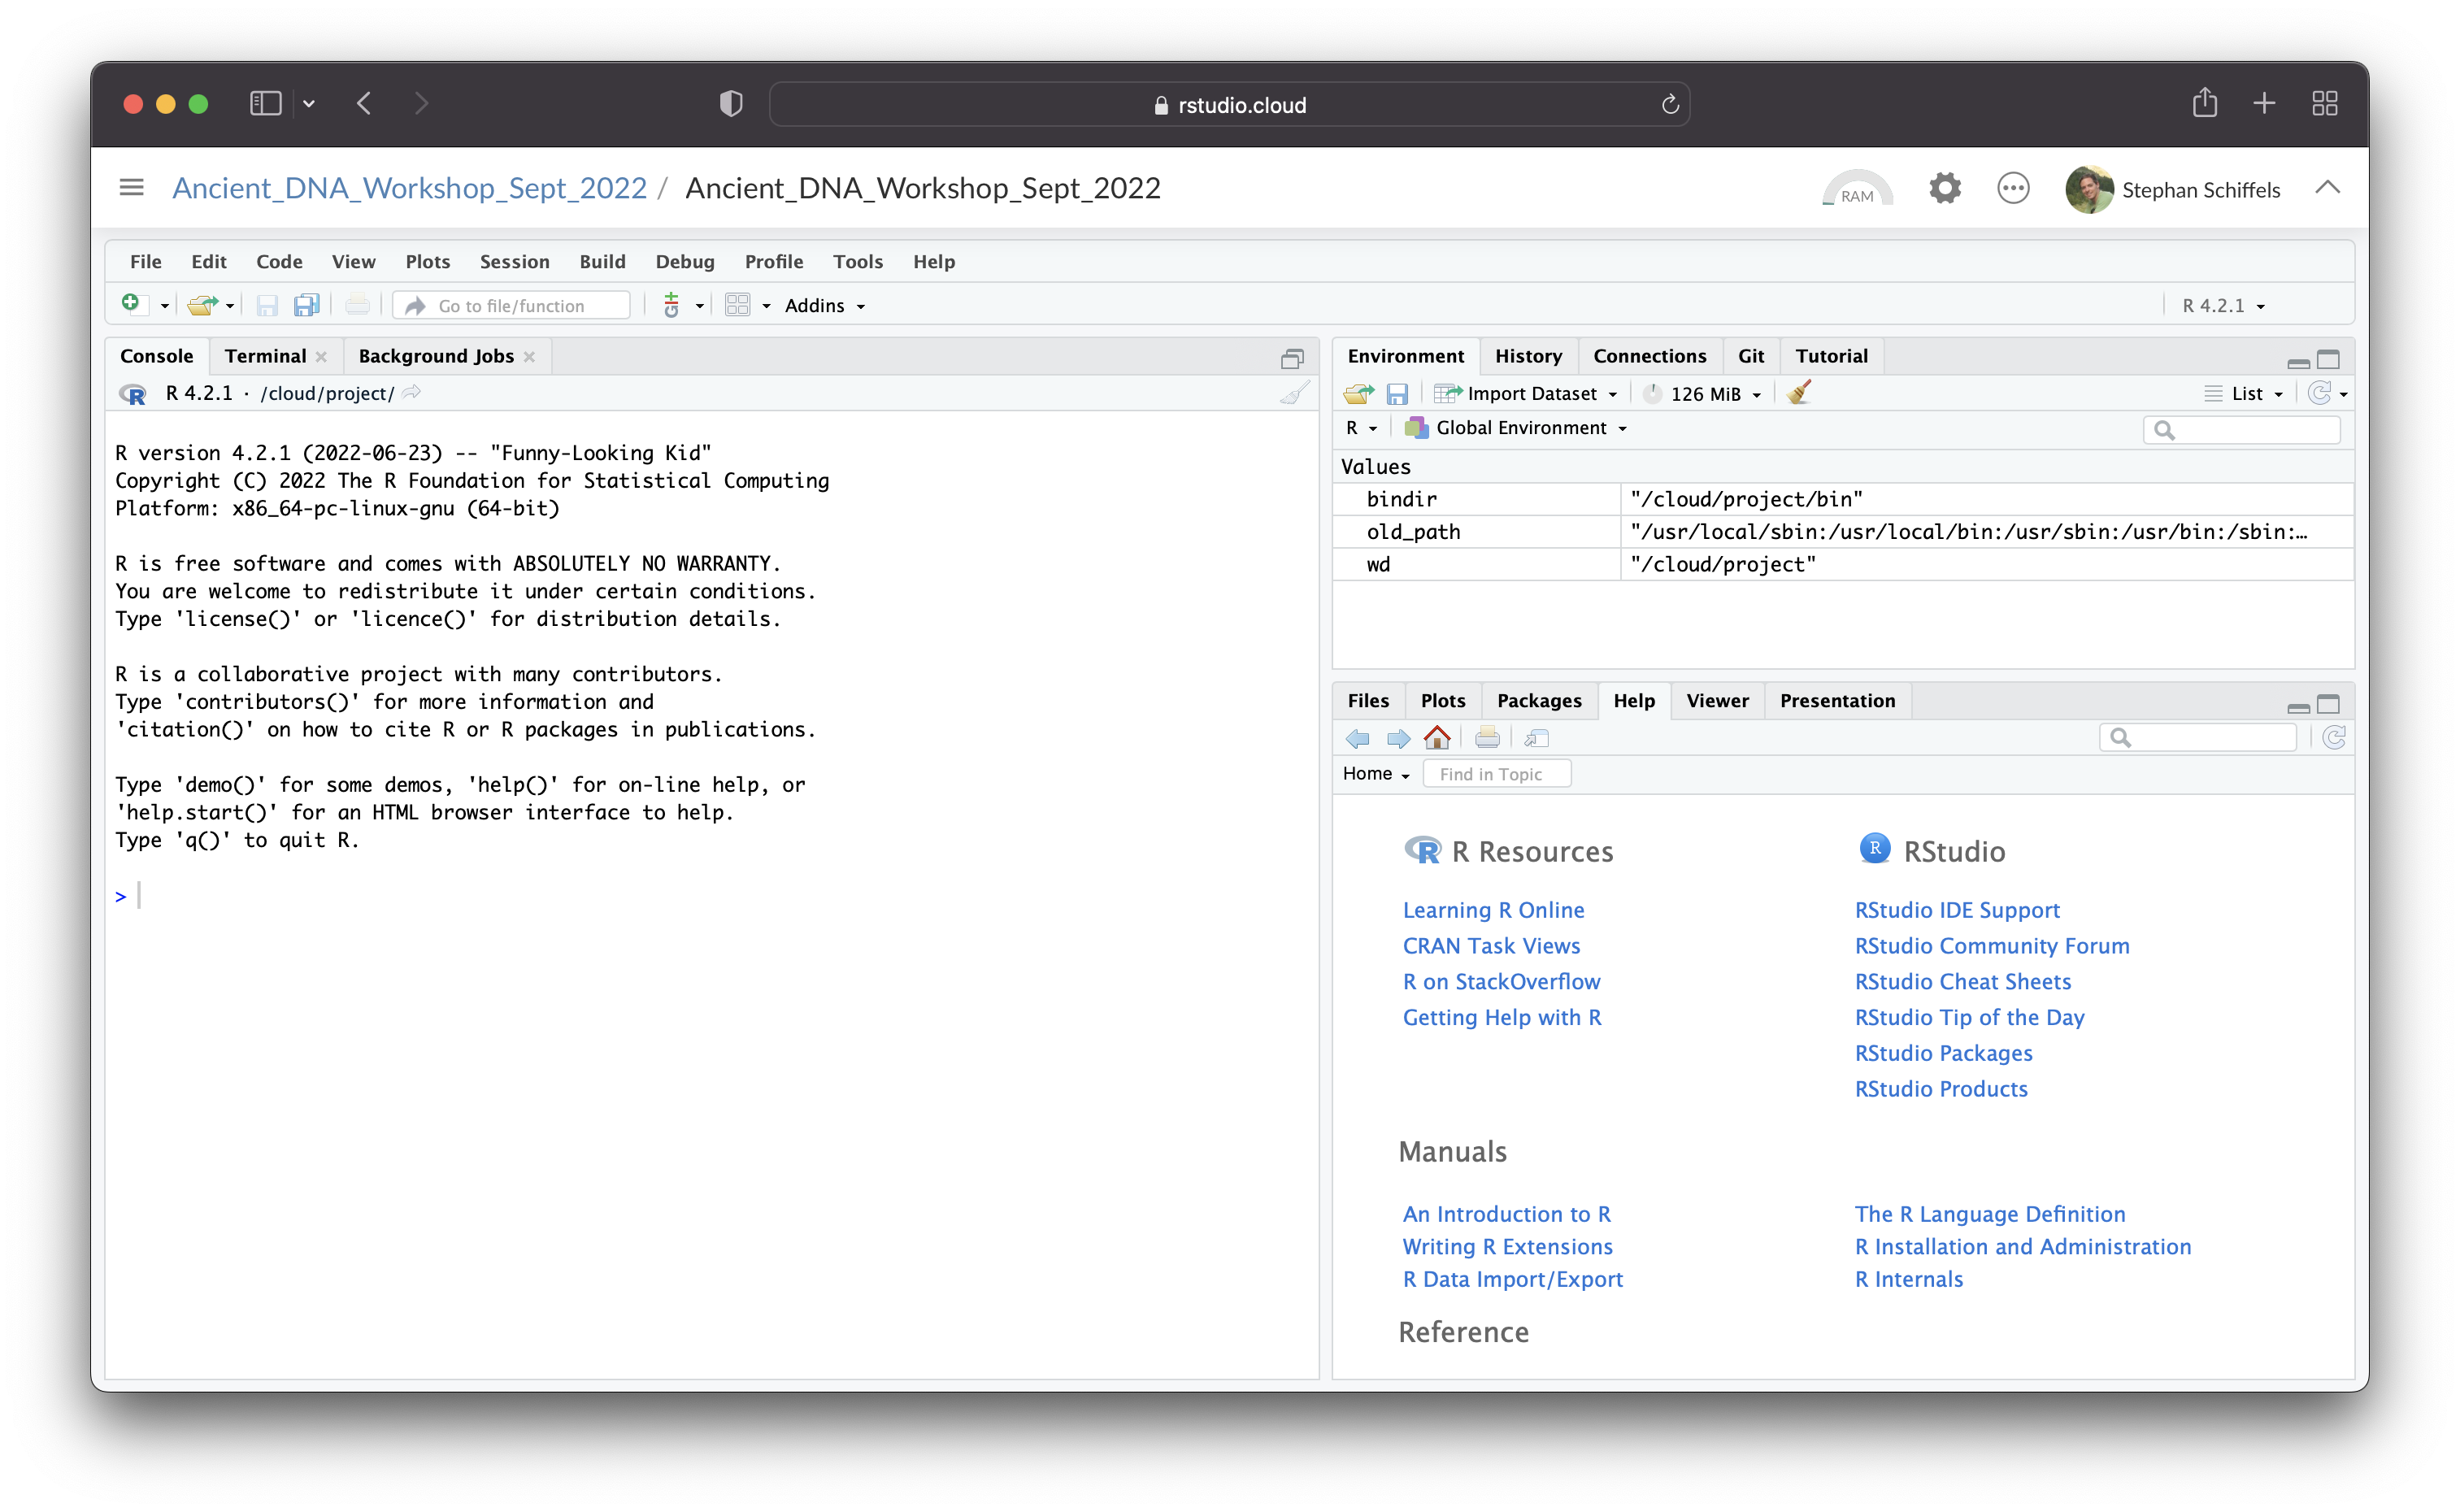
Task: Click the Help forward arrow icon
Action: click(1398, 738)
